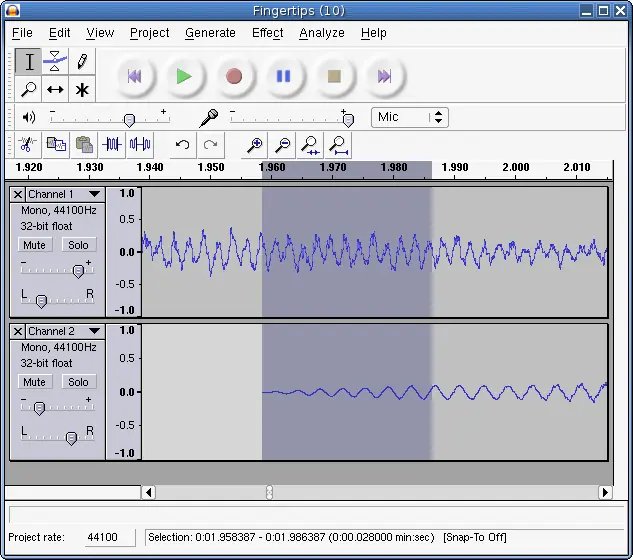633x560 pixels.
Task: Select the Envelope tool
Action: coord(56,62)
